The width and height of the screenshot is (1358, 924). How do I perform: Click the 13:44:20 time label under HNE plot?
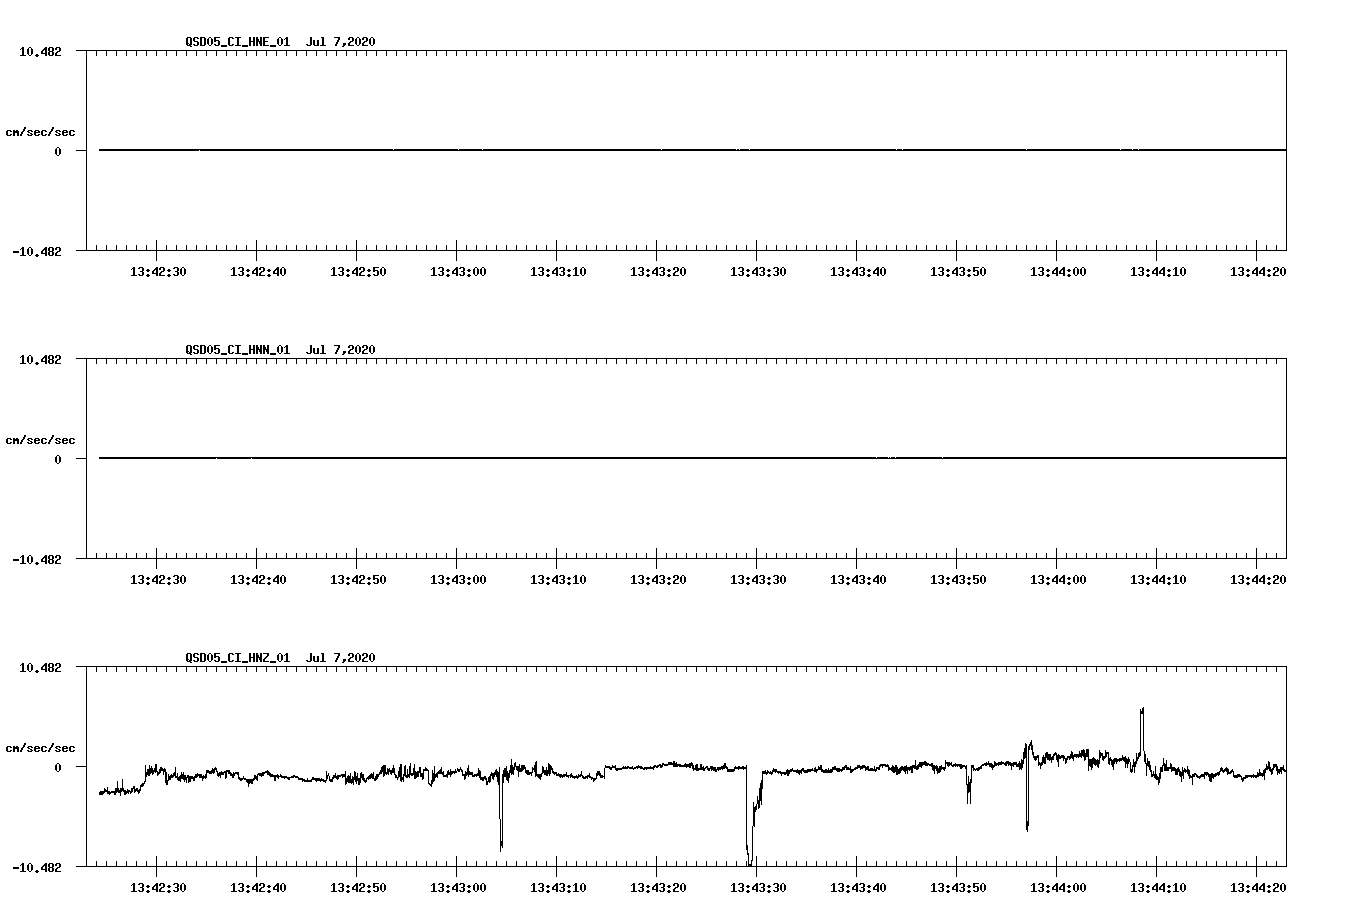click(1258, 271)
